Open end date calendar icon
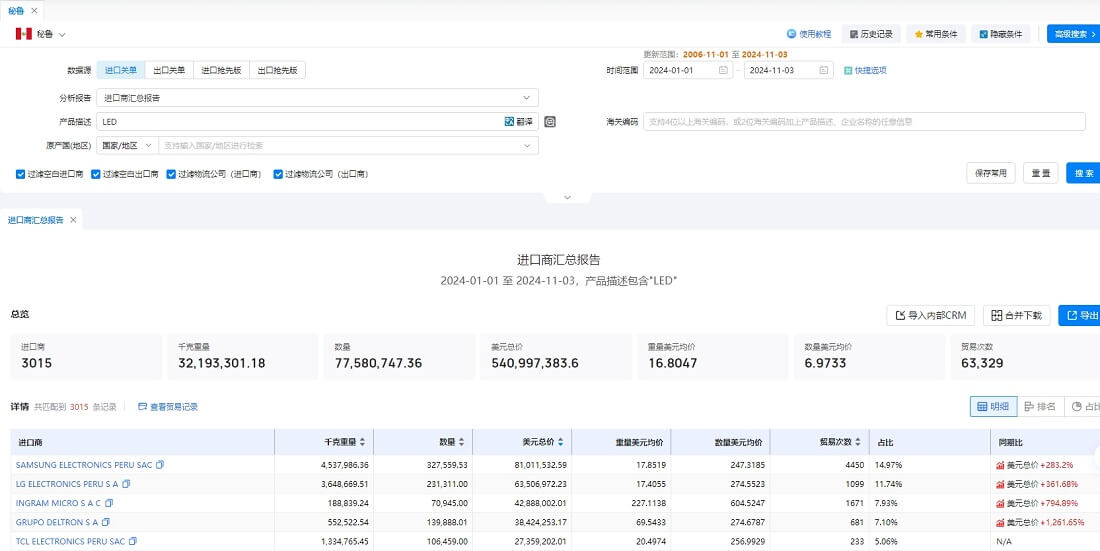The image size is (1100, 551). pos(824,70)
